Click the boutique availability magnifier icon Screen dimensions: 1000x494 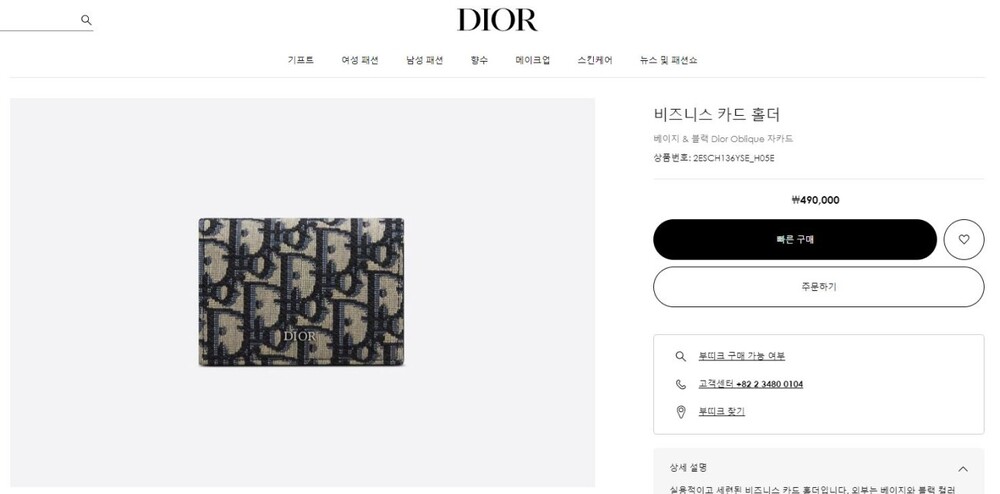coord(680,356)
